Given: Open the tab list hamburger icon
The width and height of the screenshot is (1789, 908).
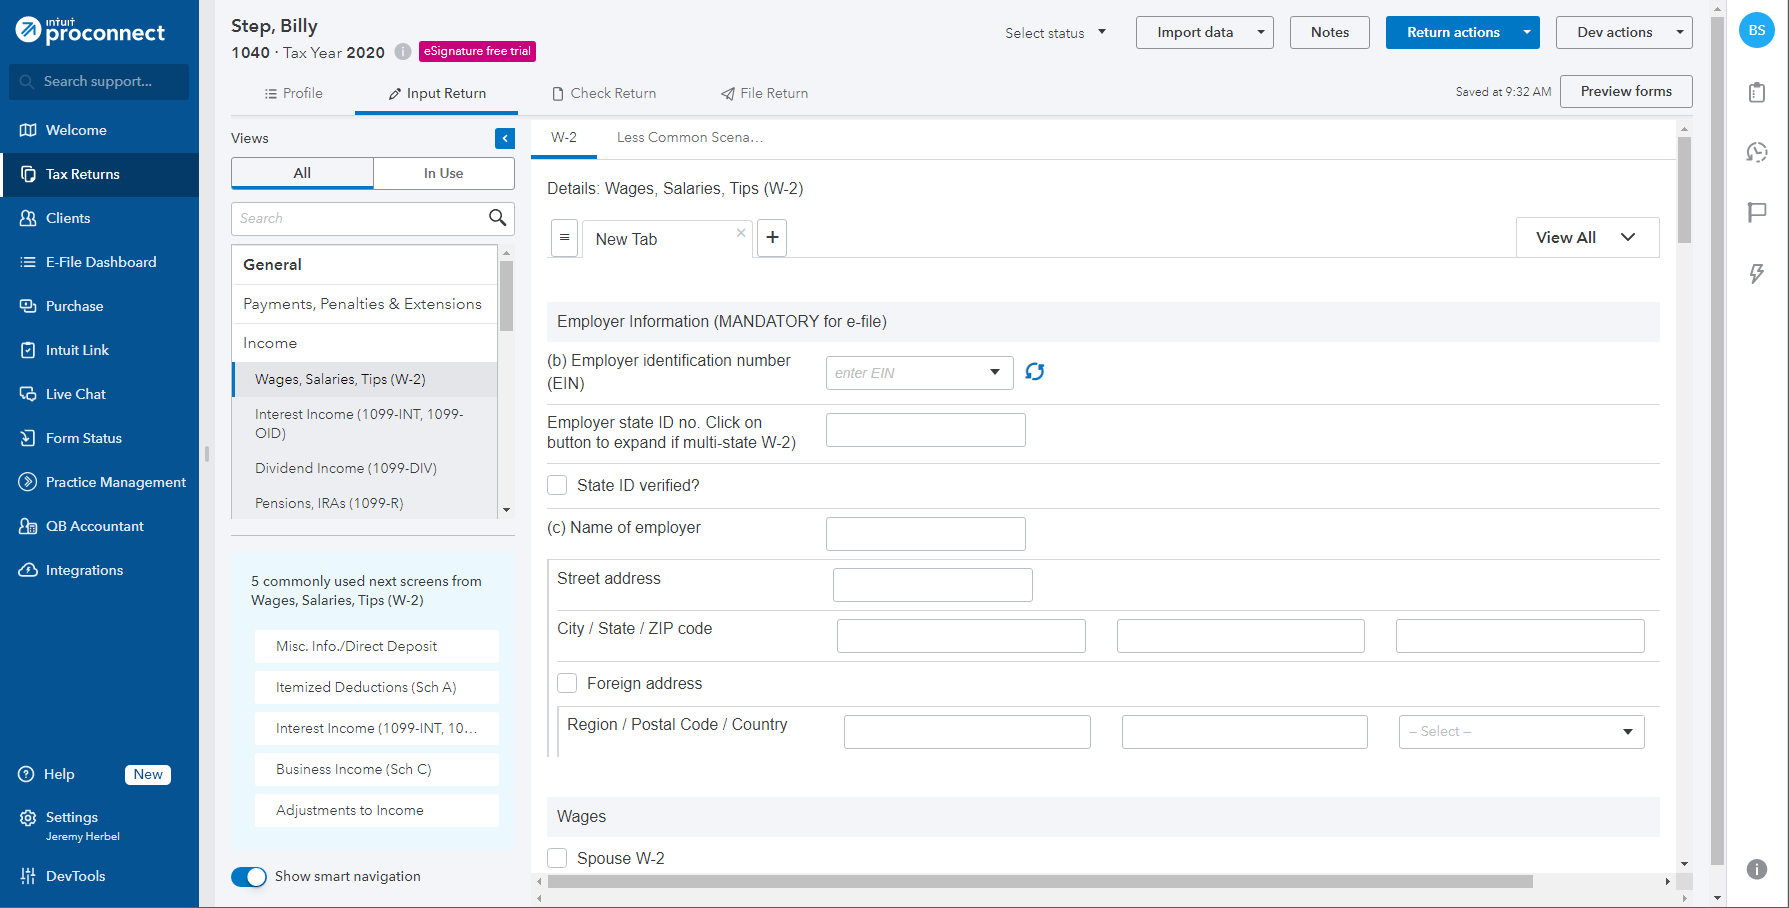Looking at the screenshot, I should click(x=565, y=238).
